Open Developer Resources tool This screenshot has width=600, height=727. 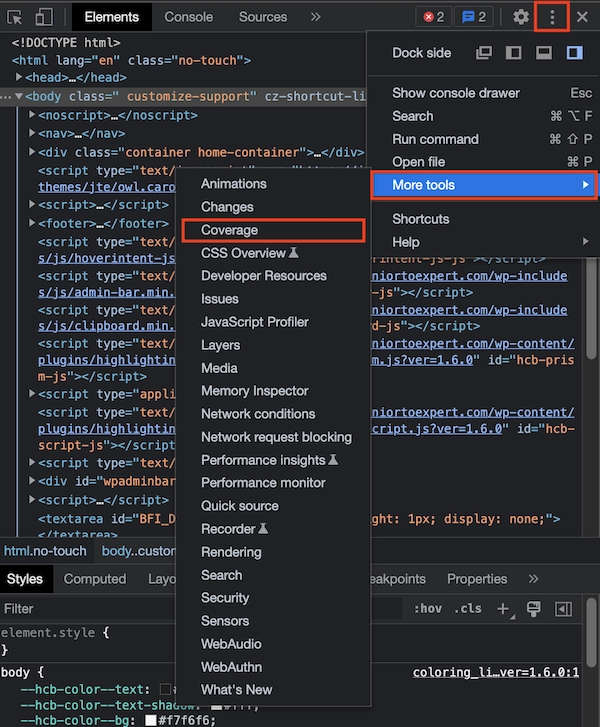(273, 276)
